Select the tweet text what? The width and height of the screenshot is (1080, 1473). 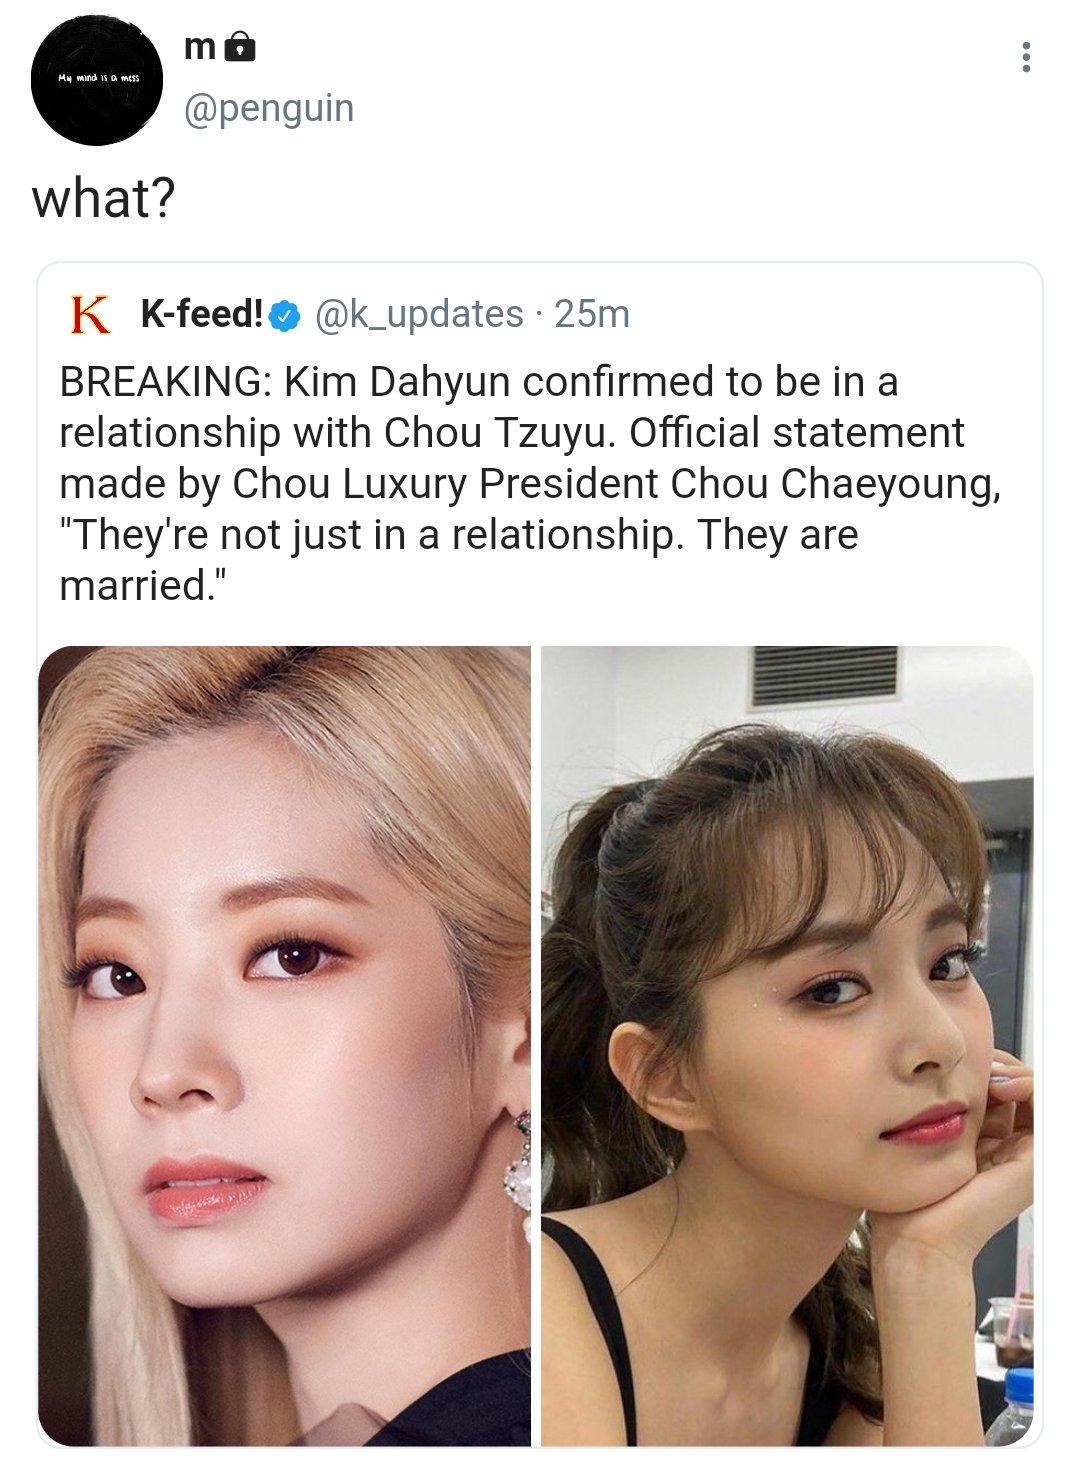point(104,198)
